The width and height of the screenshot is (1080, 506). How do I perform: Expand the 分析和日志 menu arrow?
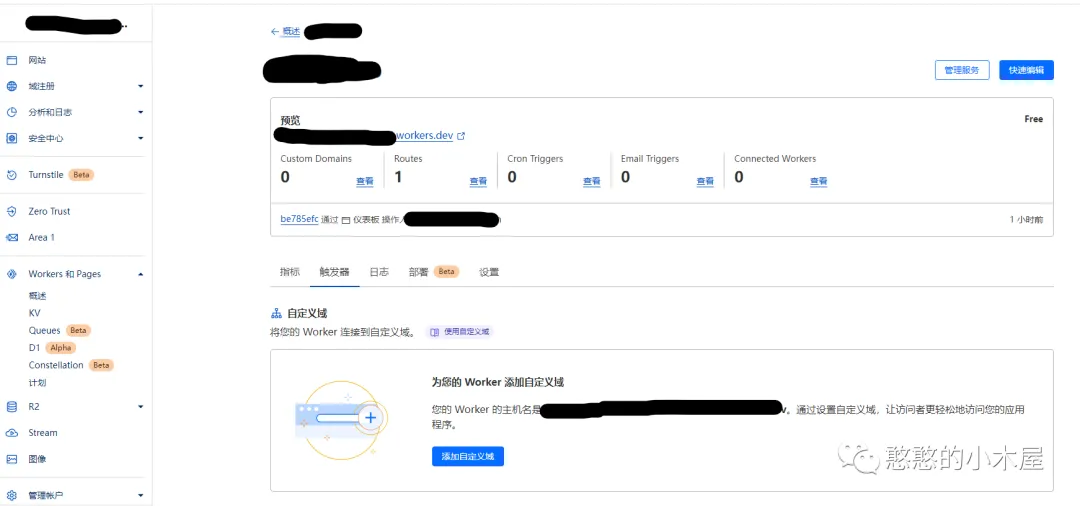[x=141, y=112]
